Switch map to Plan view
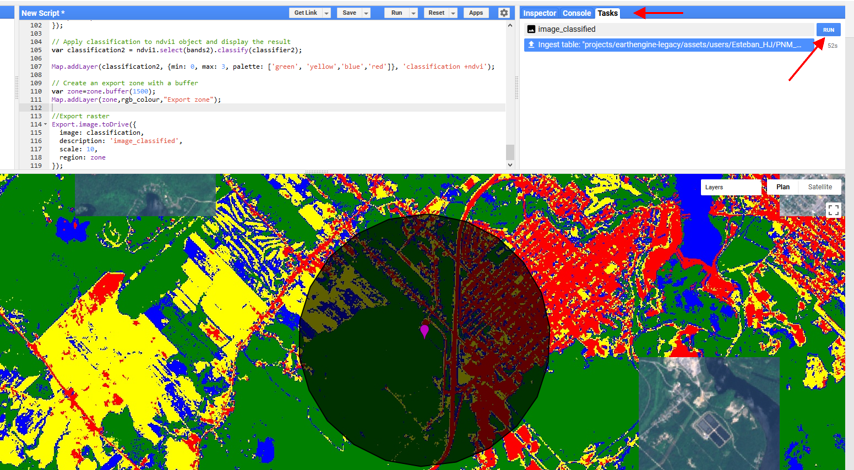The width and height of the screenshot is (854, 470). click(x=783, y=187)
